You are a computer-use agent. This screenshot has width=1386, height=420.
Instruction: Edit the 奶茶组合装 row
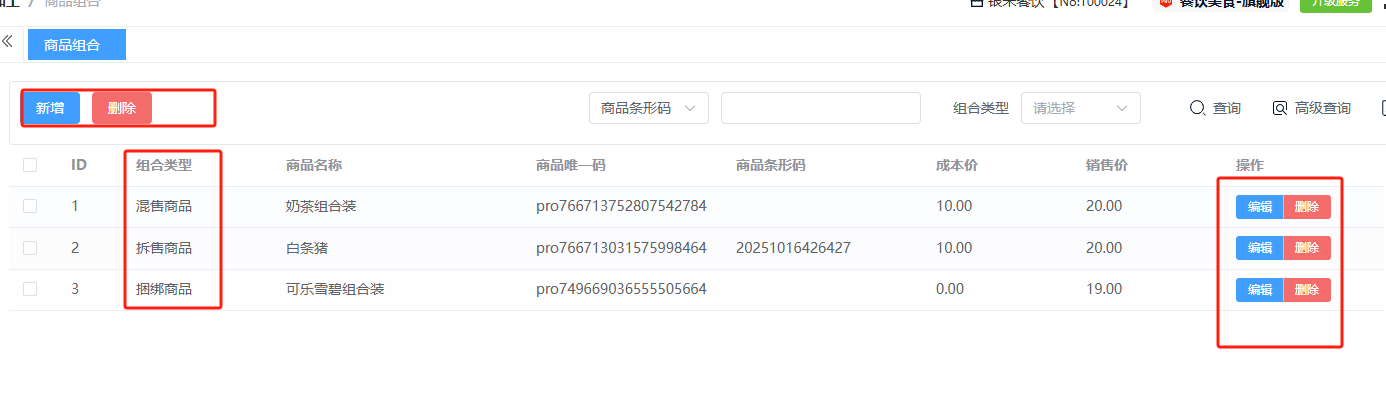(x=1259, y=207)
